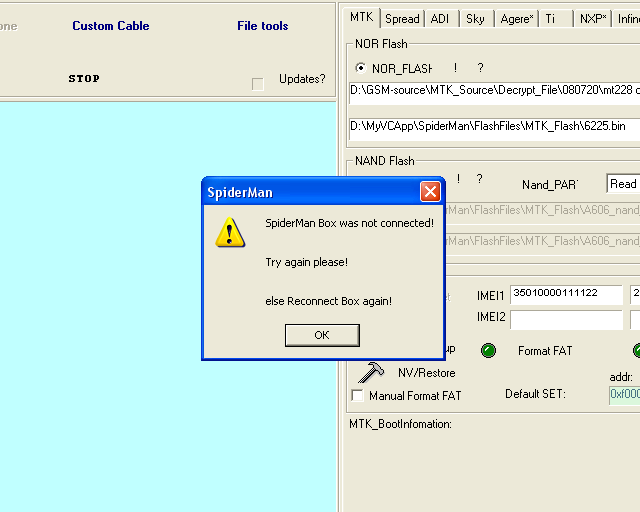Click the ? mark in NAND Flash group
Screen dimensions: 640x512
click(480, 179)
